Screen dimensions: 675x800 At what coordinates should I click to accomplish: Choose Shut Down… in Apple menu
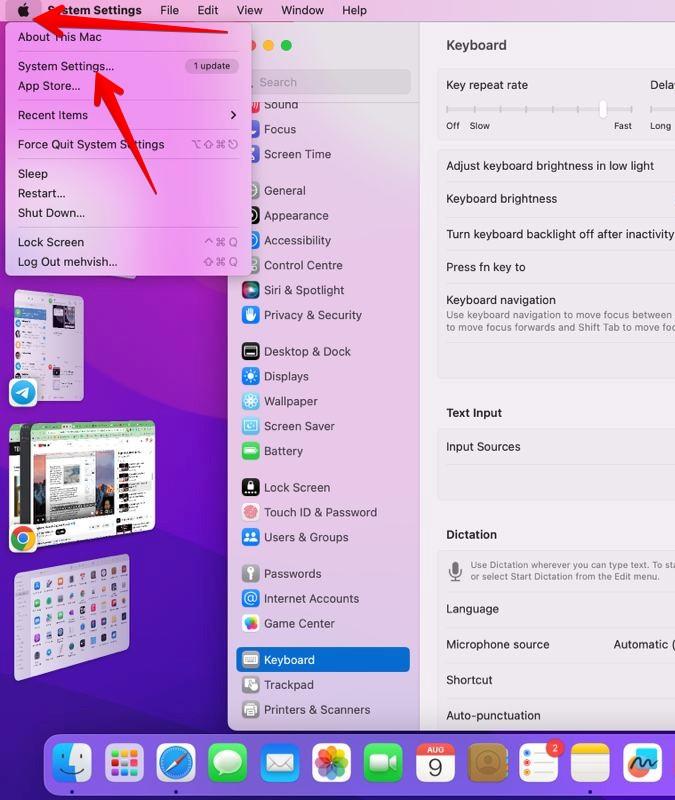[51, 213]
